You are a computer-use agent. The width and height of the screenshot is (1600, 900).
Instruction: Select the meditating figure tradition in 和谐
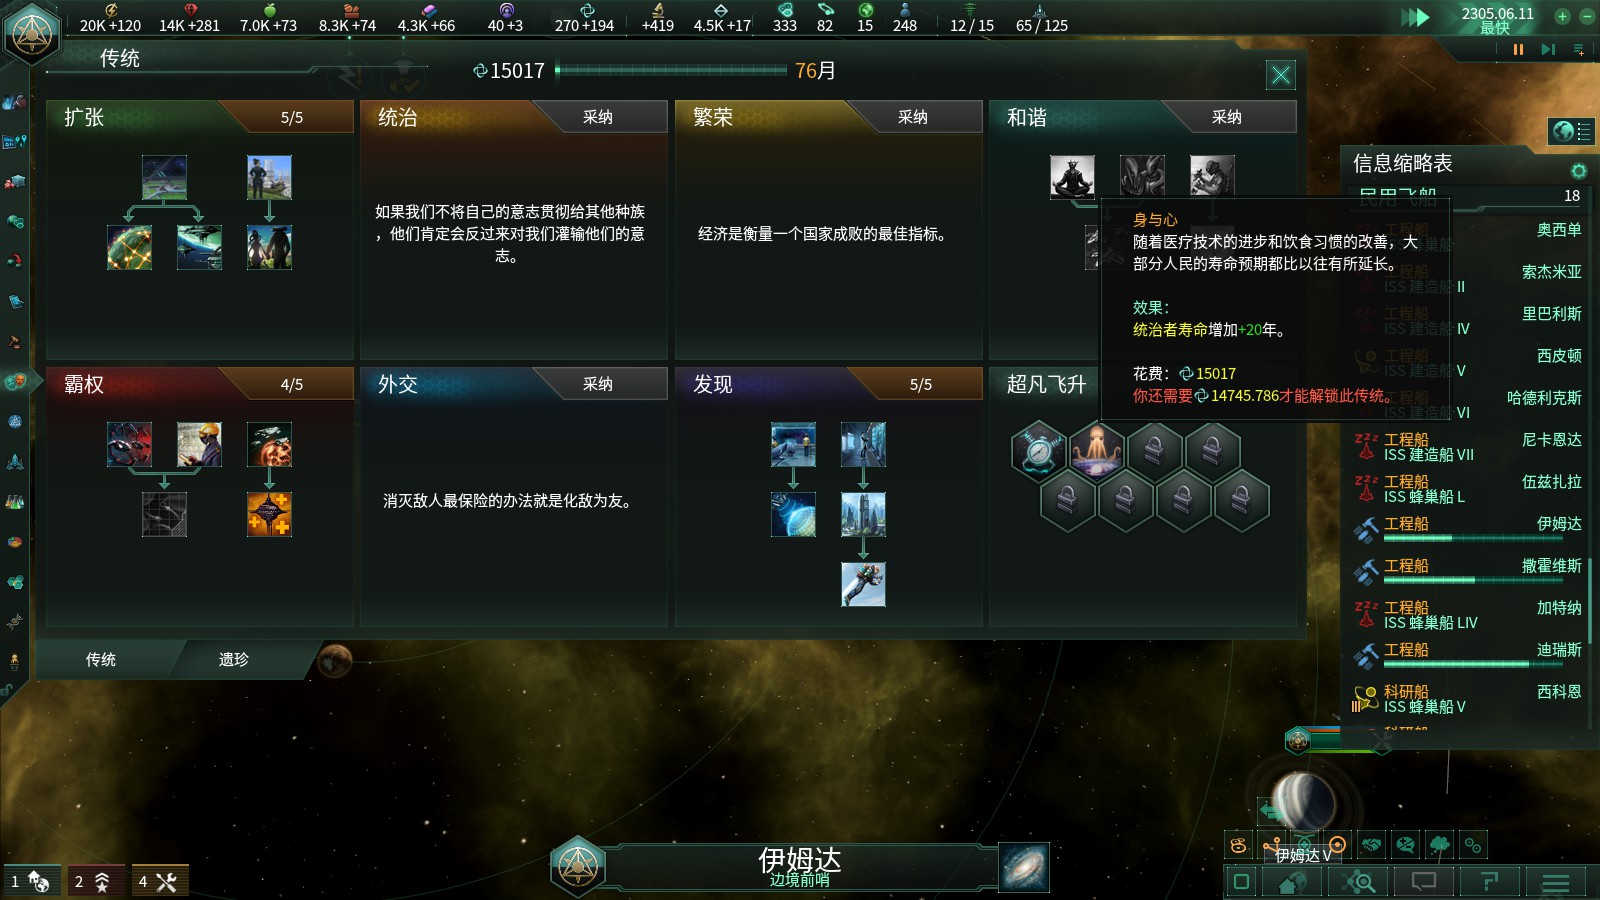coord(1072,177)
